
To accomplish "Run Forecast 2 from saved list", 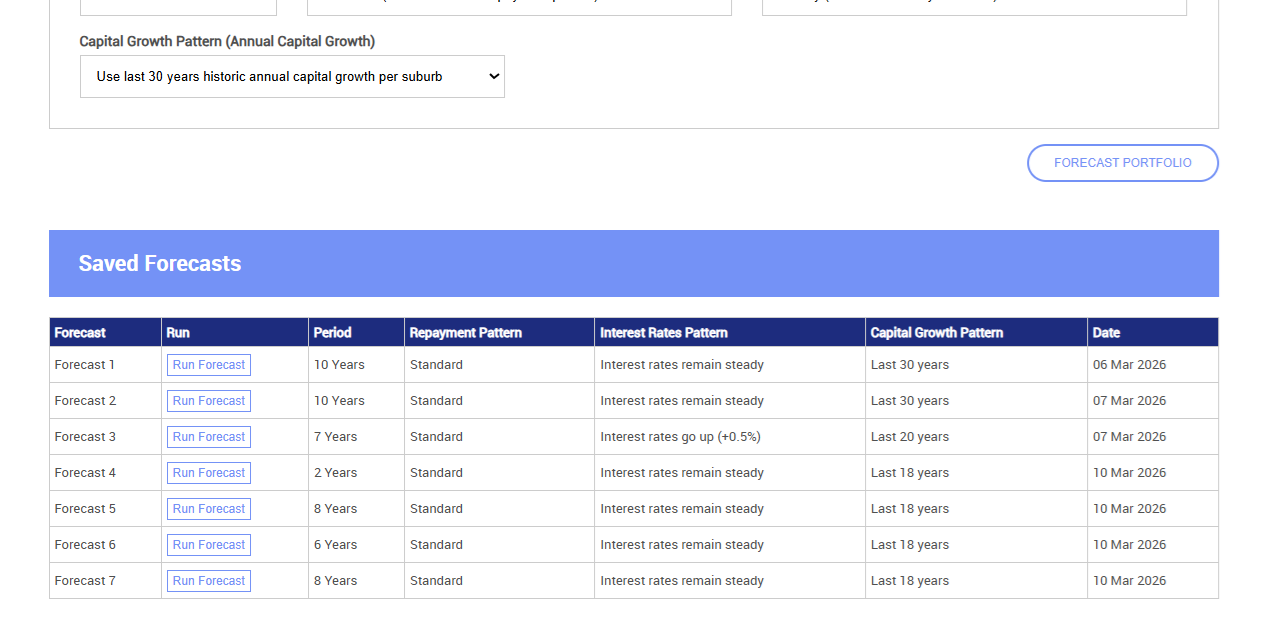I will 209,401.
